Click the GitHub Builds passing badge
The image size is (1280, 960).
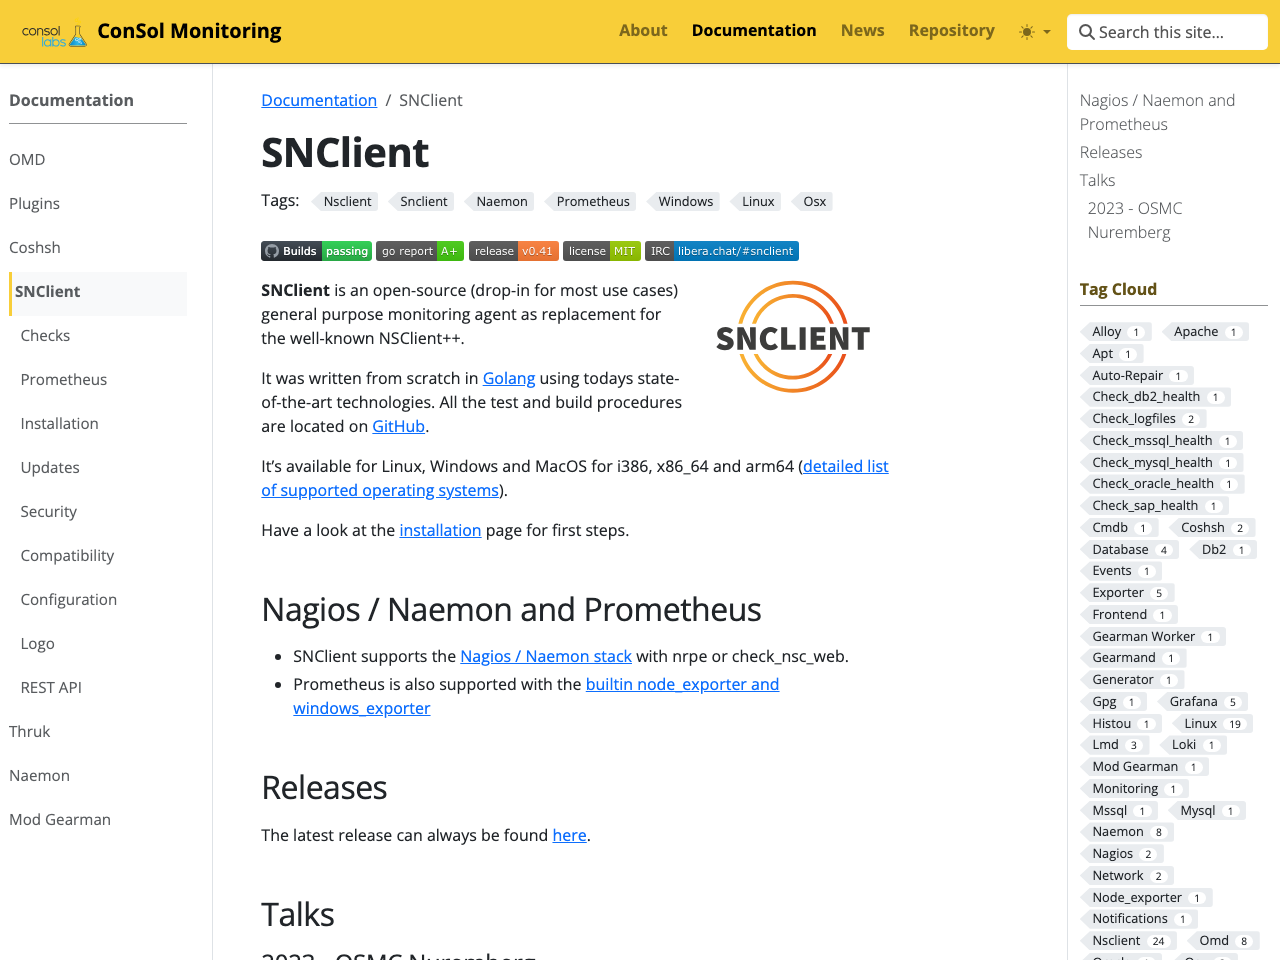[x=316, y=251]
